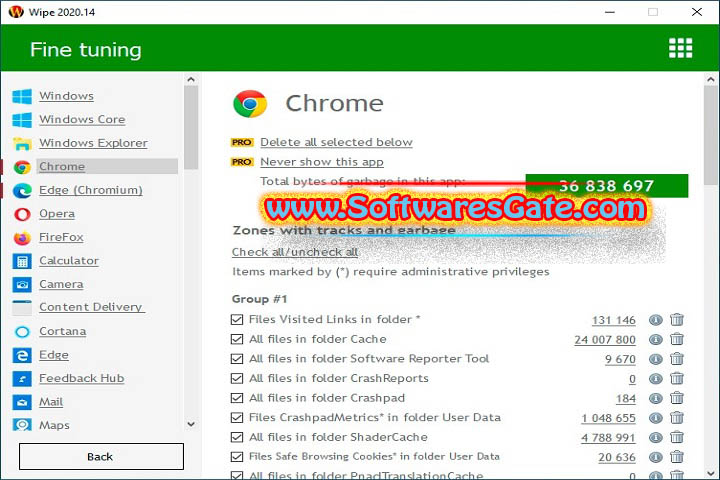Click the Calculator icon in sidebar
The width and height of the screenshot is (720, 480).
pyautogui.click(x=22, y=261)
